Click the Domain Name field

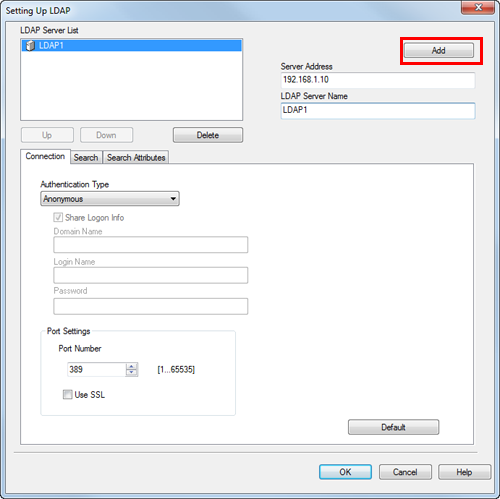pos(150,245)
